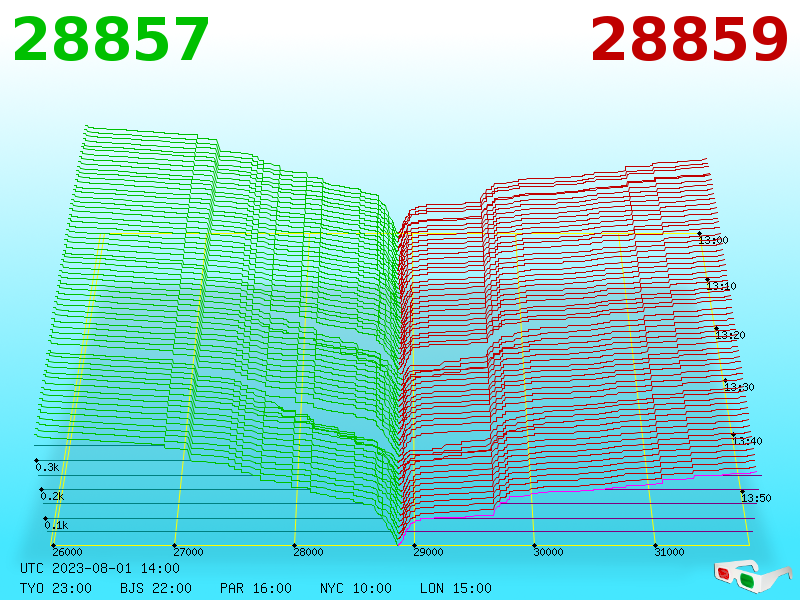Click the PAR 16:00 Paris time
800x600 pixels.
pos(256,588)
